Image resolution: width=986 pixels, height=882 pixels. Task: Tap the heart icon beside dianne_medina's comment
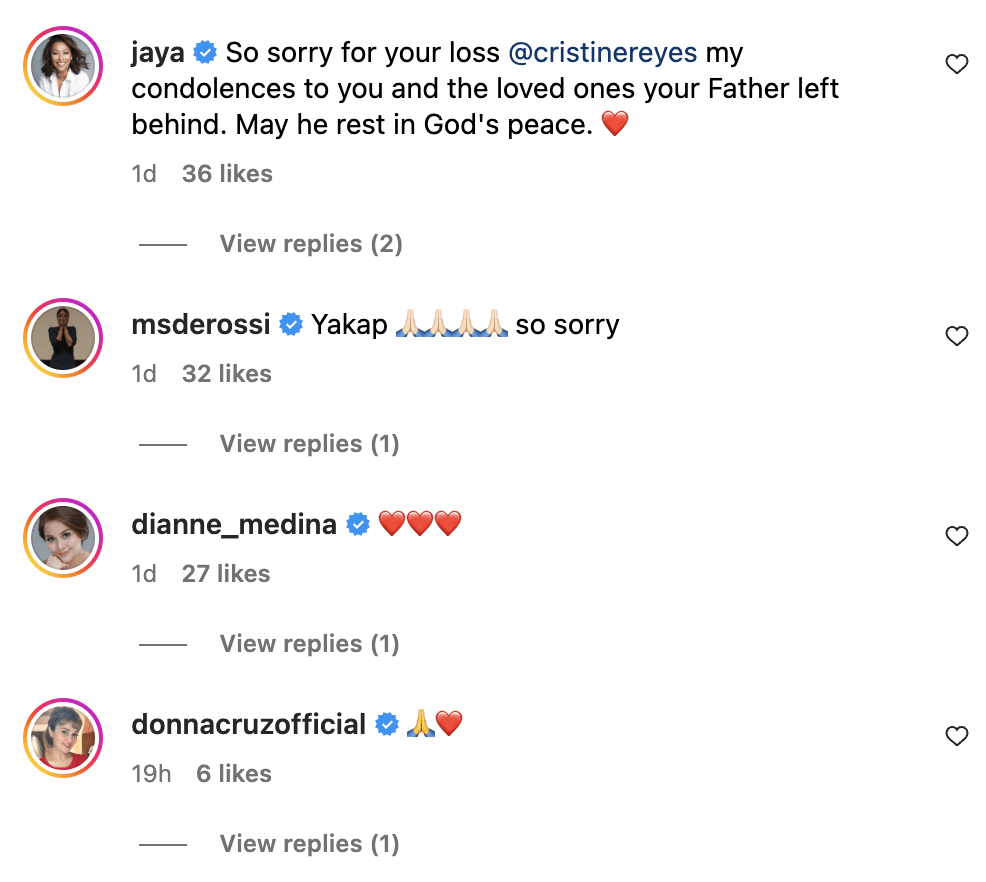(x=957, y=536)
